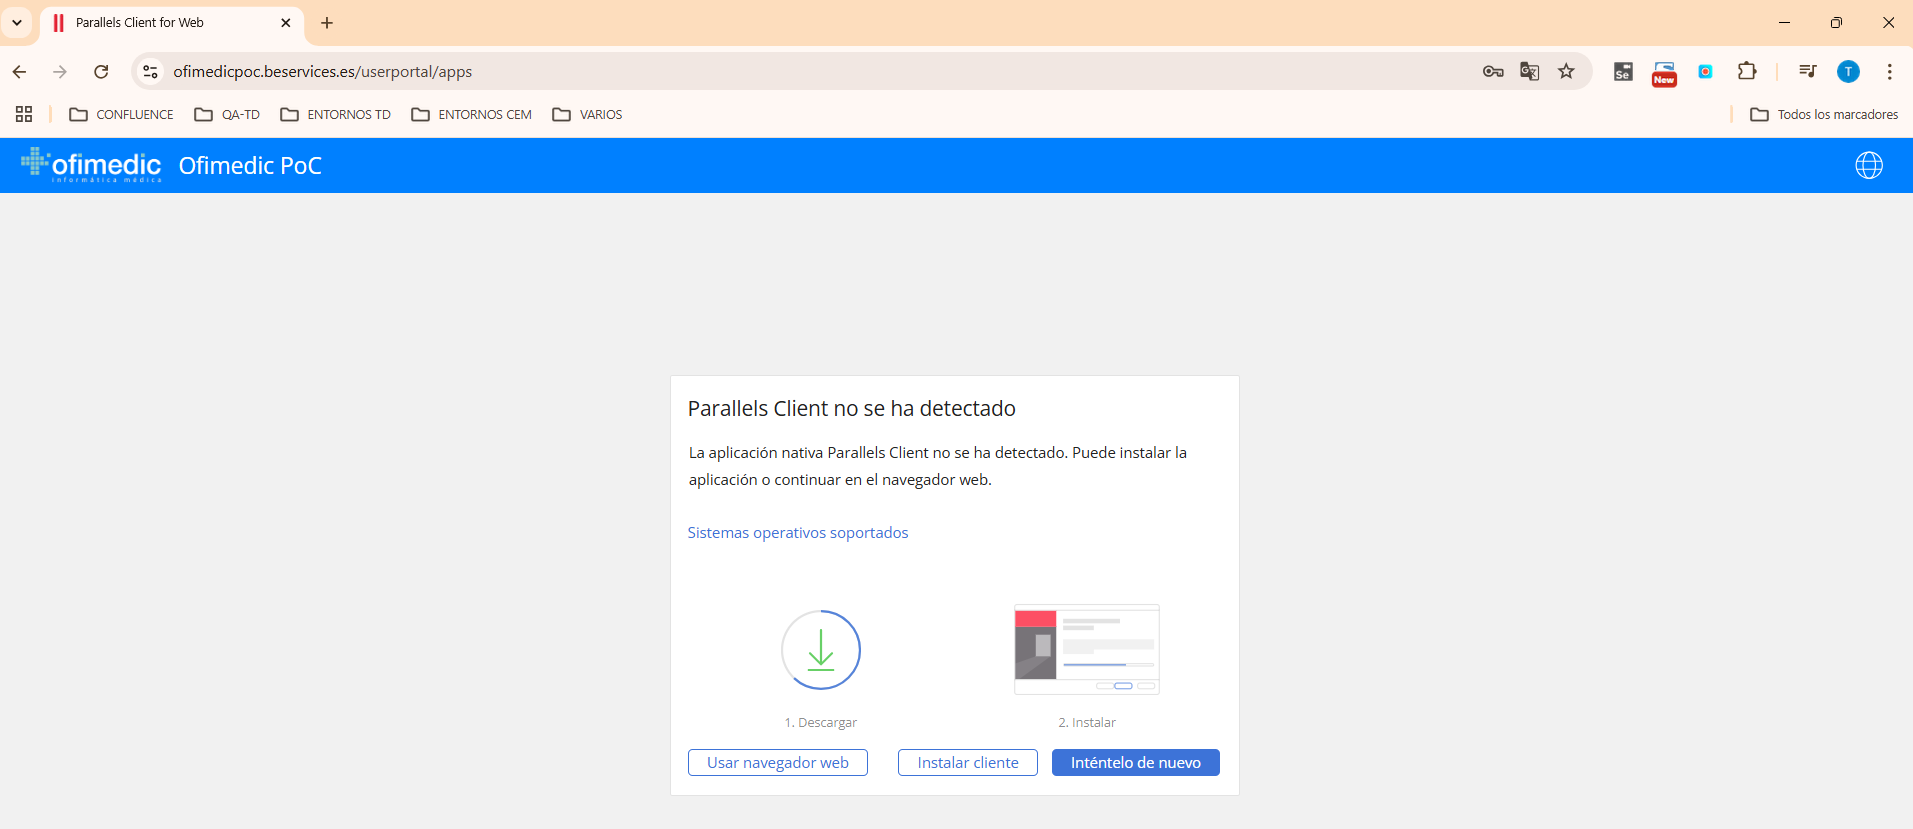Open the password key icon in address bar
The height and width of the screenshot is (829, 1913).
pos(1492,71)
